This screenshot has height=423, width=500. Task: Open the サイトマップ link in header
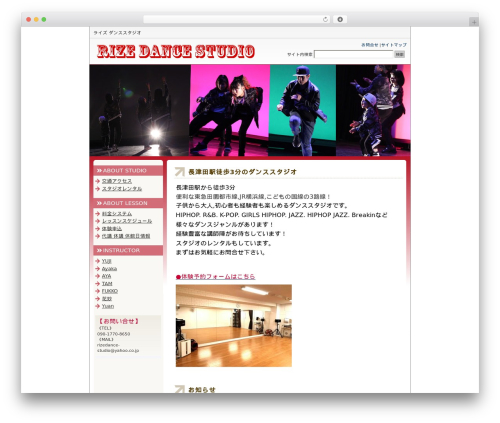point(394,45)
